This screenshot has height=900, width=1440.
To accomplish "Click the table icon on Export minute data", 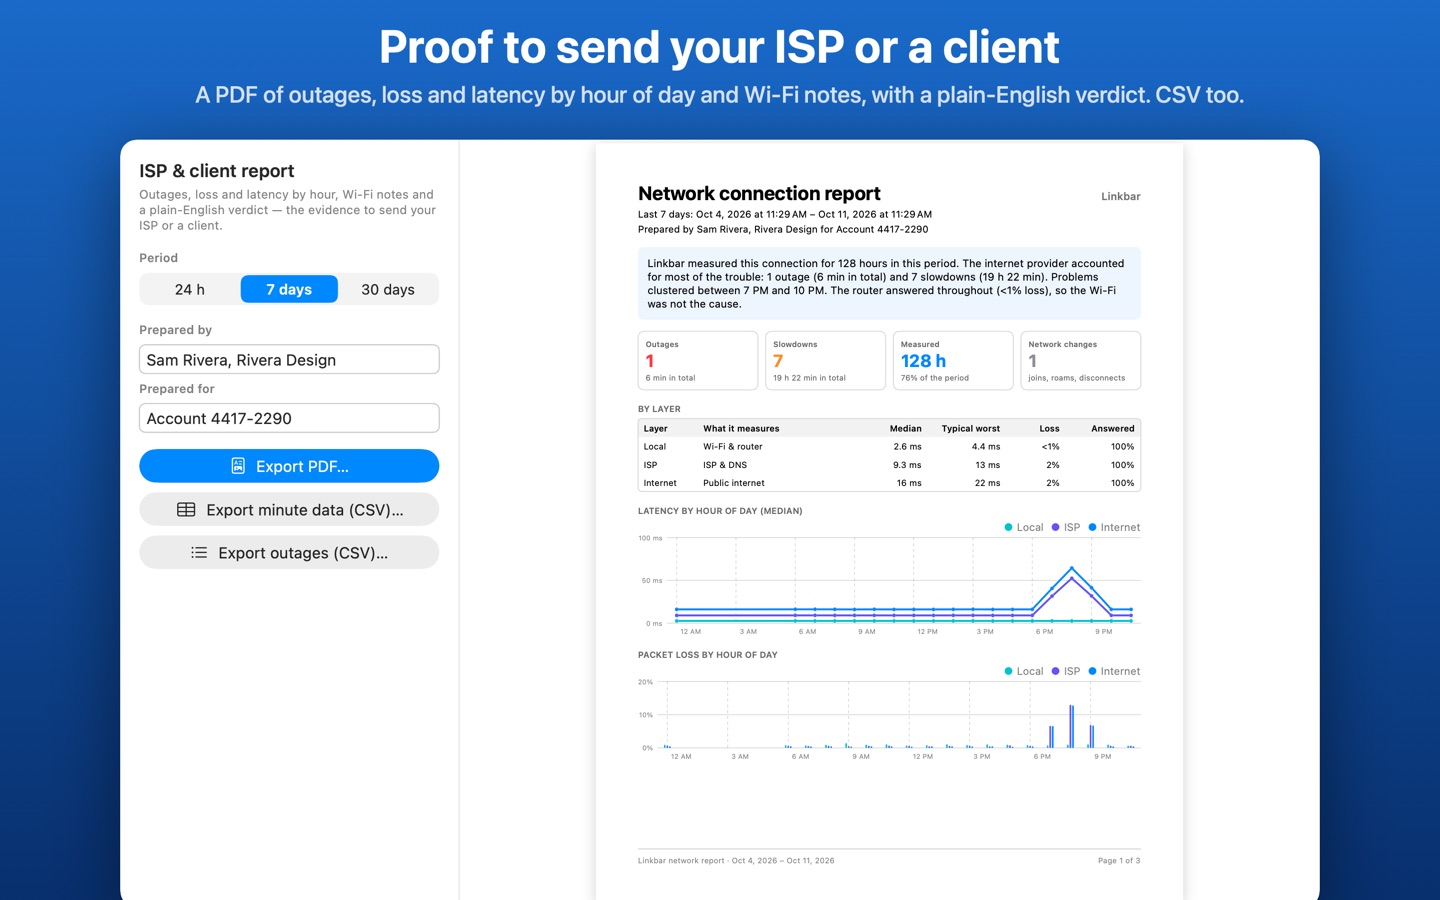I will pyautogui.click(x=186, y=510).
